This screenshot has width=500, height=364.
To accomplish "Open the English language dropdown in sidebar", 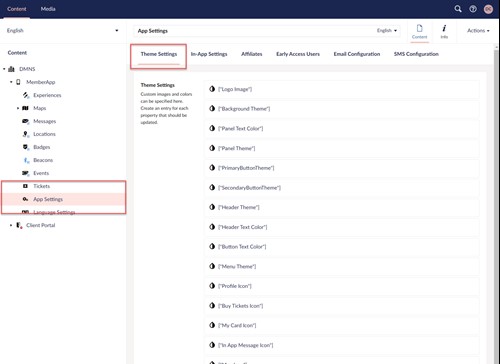I will [63, 30].
